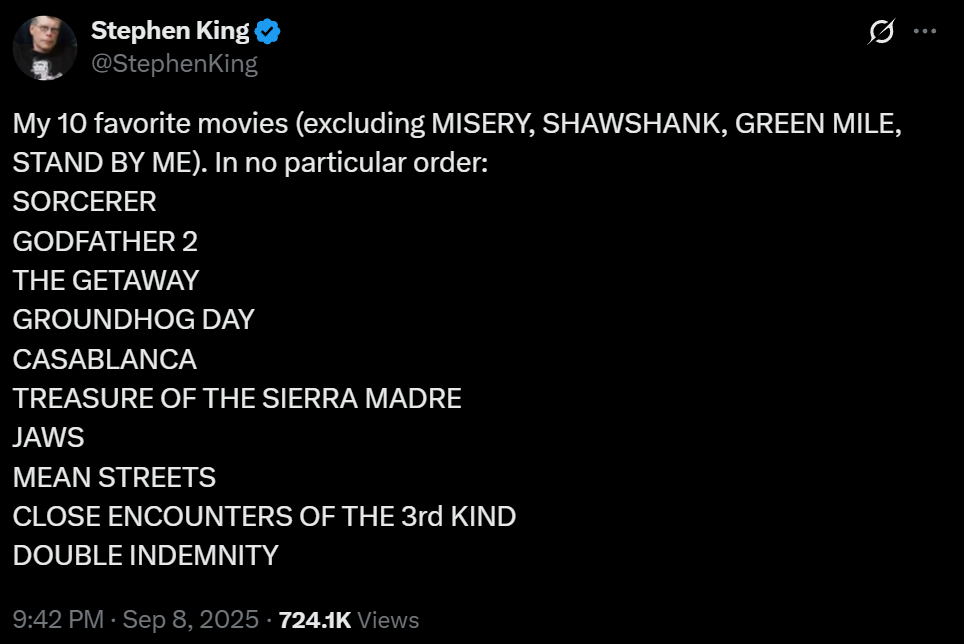Open the three-dot more options menu

(x=925, y=31)
